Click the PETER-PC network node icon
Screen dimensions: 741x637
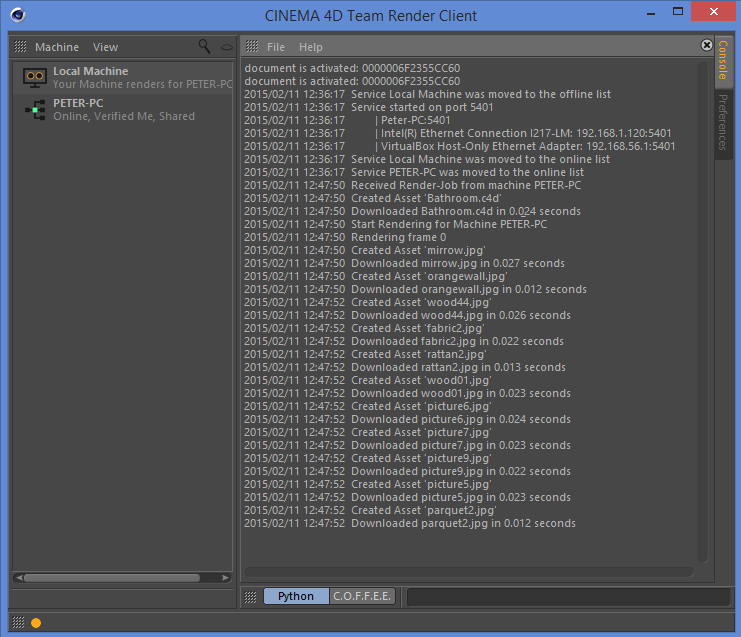pyautogui.click(x=35, y=110)
